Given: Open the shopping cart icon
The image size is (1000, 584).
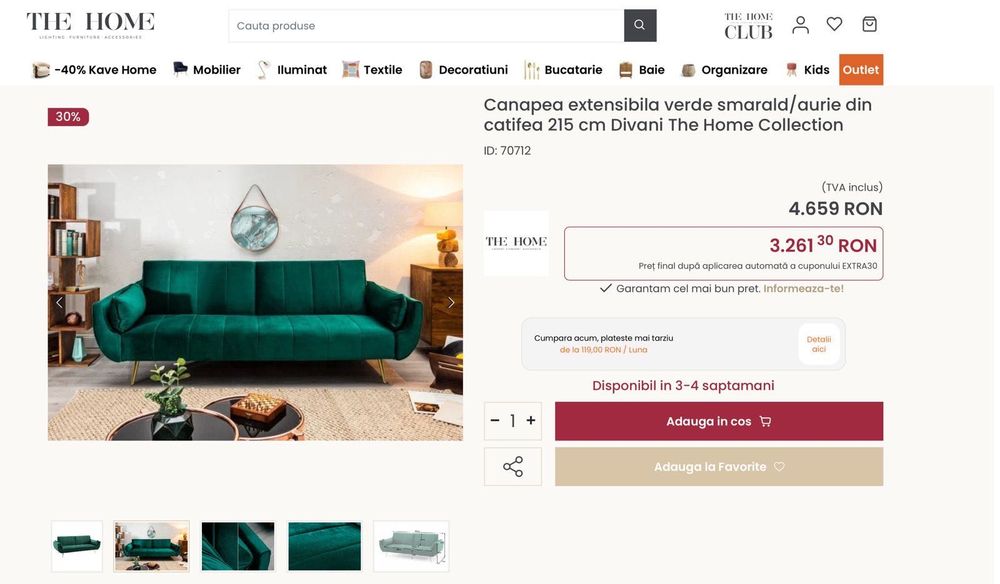Looking at the screenshot, I should tap(869, 24).
